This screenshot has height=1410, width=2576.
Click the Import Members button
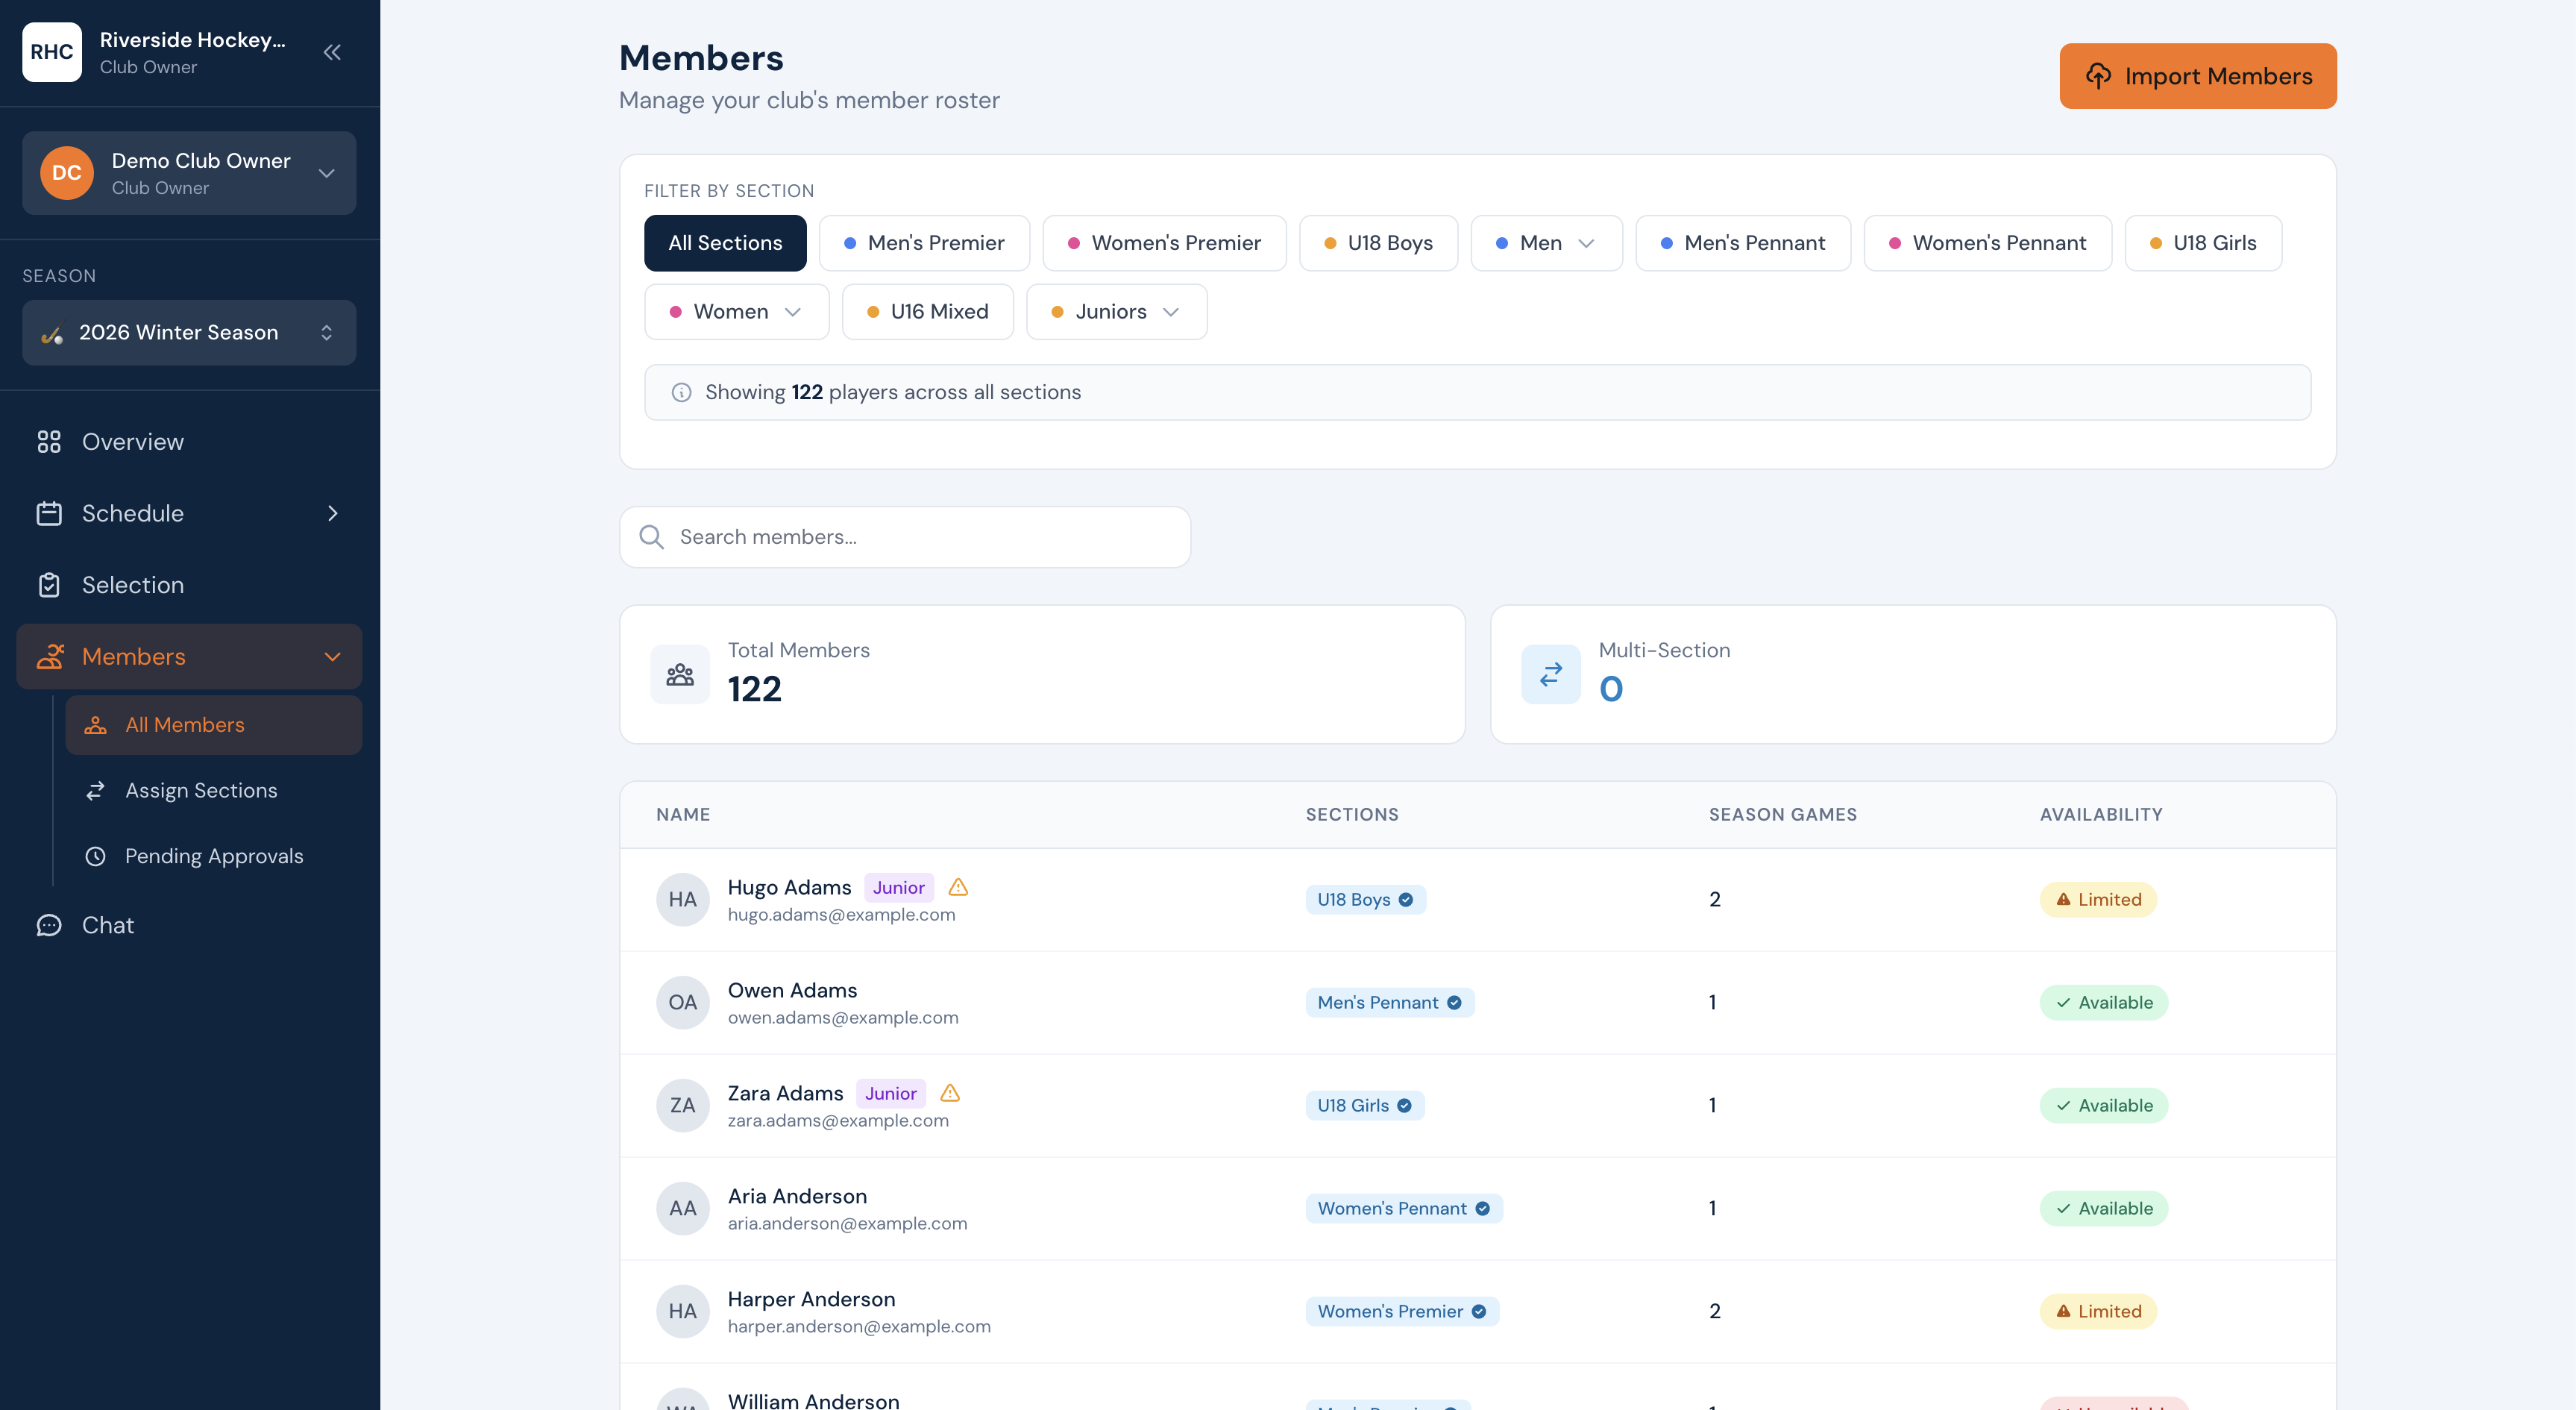click(x=2198, y=76)
